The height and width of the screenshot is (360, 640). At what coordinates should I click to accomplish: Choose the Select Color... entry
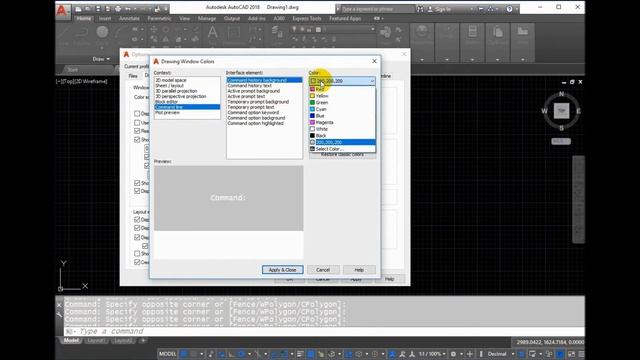[342, 149]
